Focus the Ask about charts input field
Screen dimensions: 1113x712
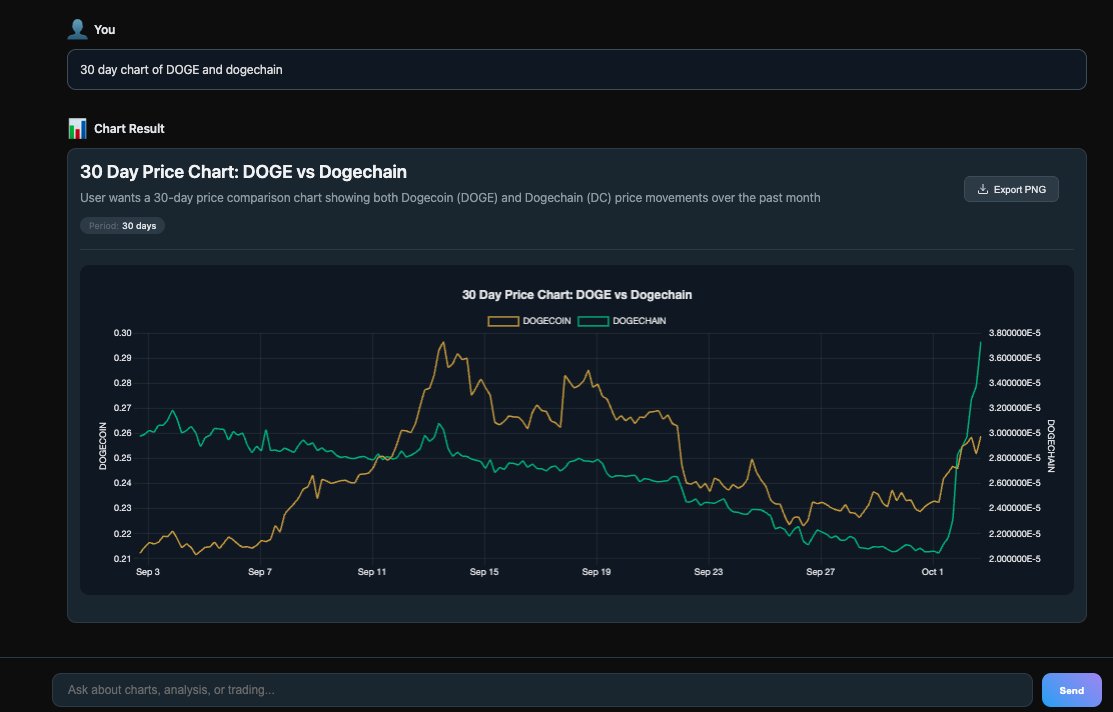pos(541,690)
